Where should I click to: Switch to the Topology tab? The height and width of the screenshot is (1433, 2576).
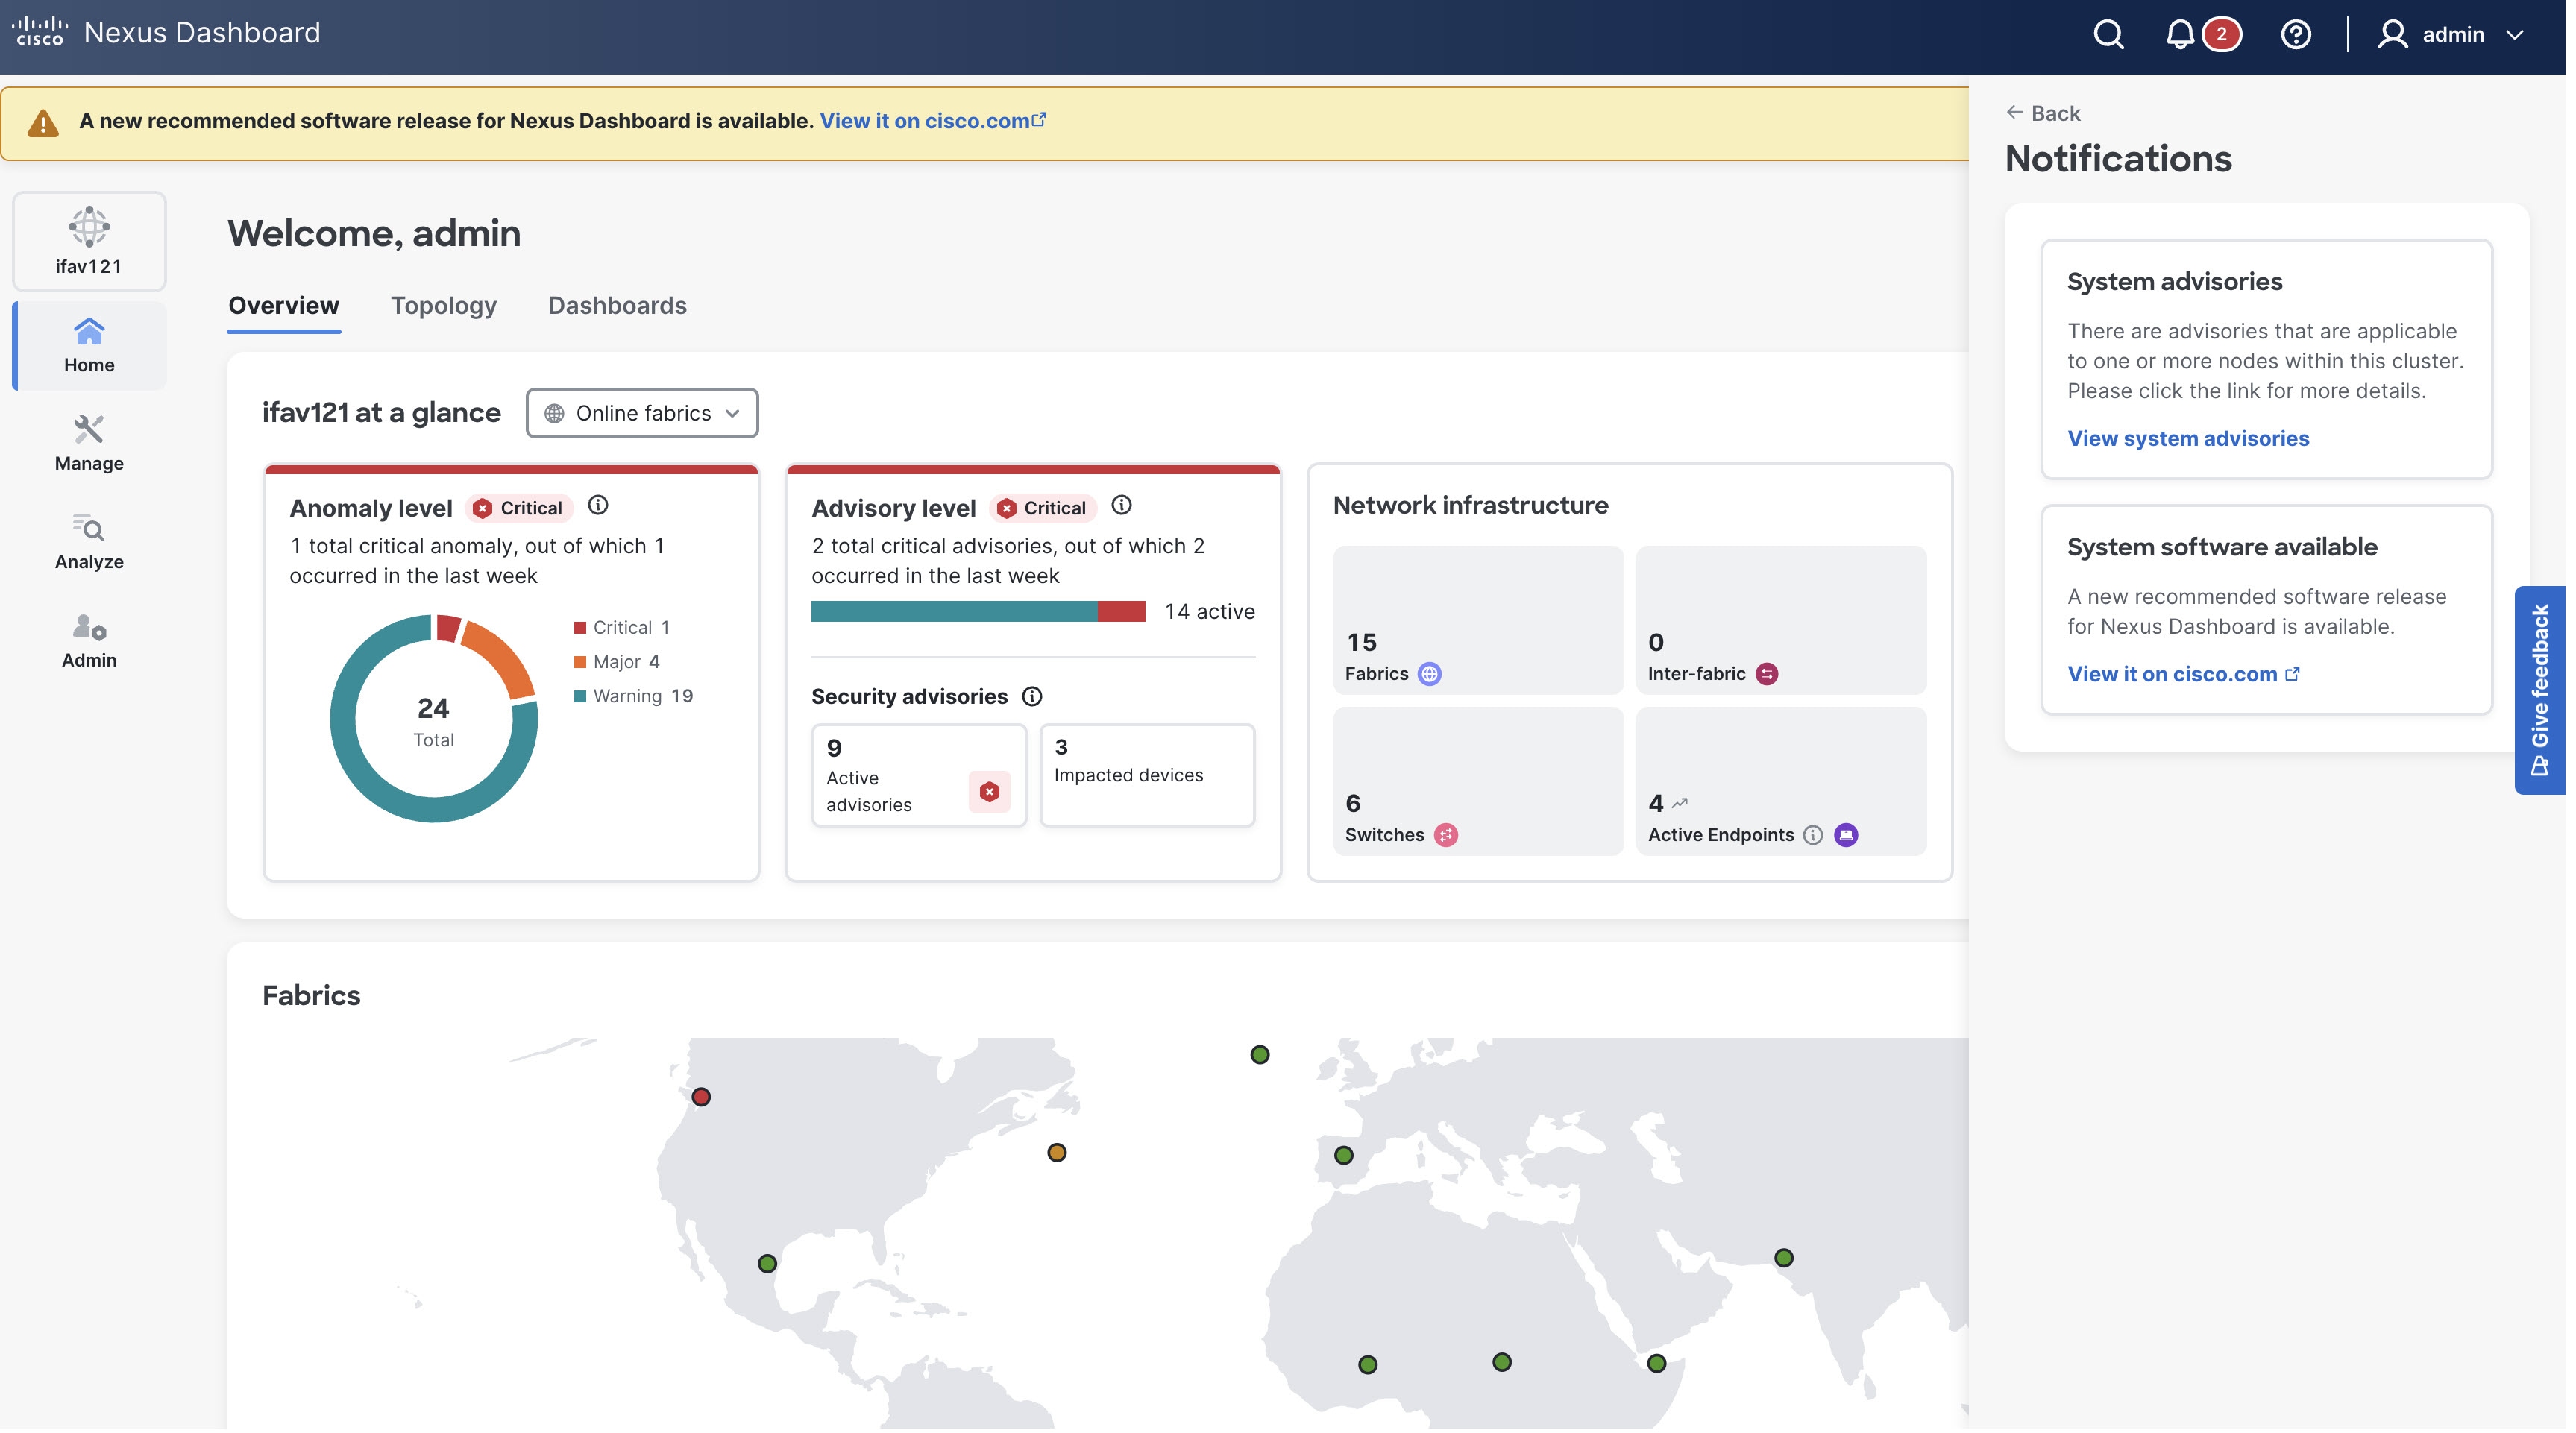(x=443, y=306)
